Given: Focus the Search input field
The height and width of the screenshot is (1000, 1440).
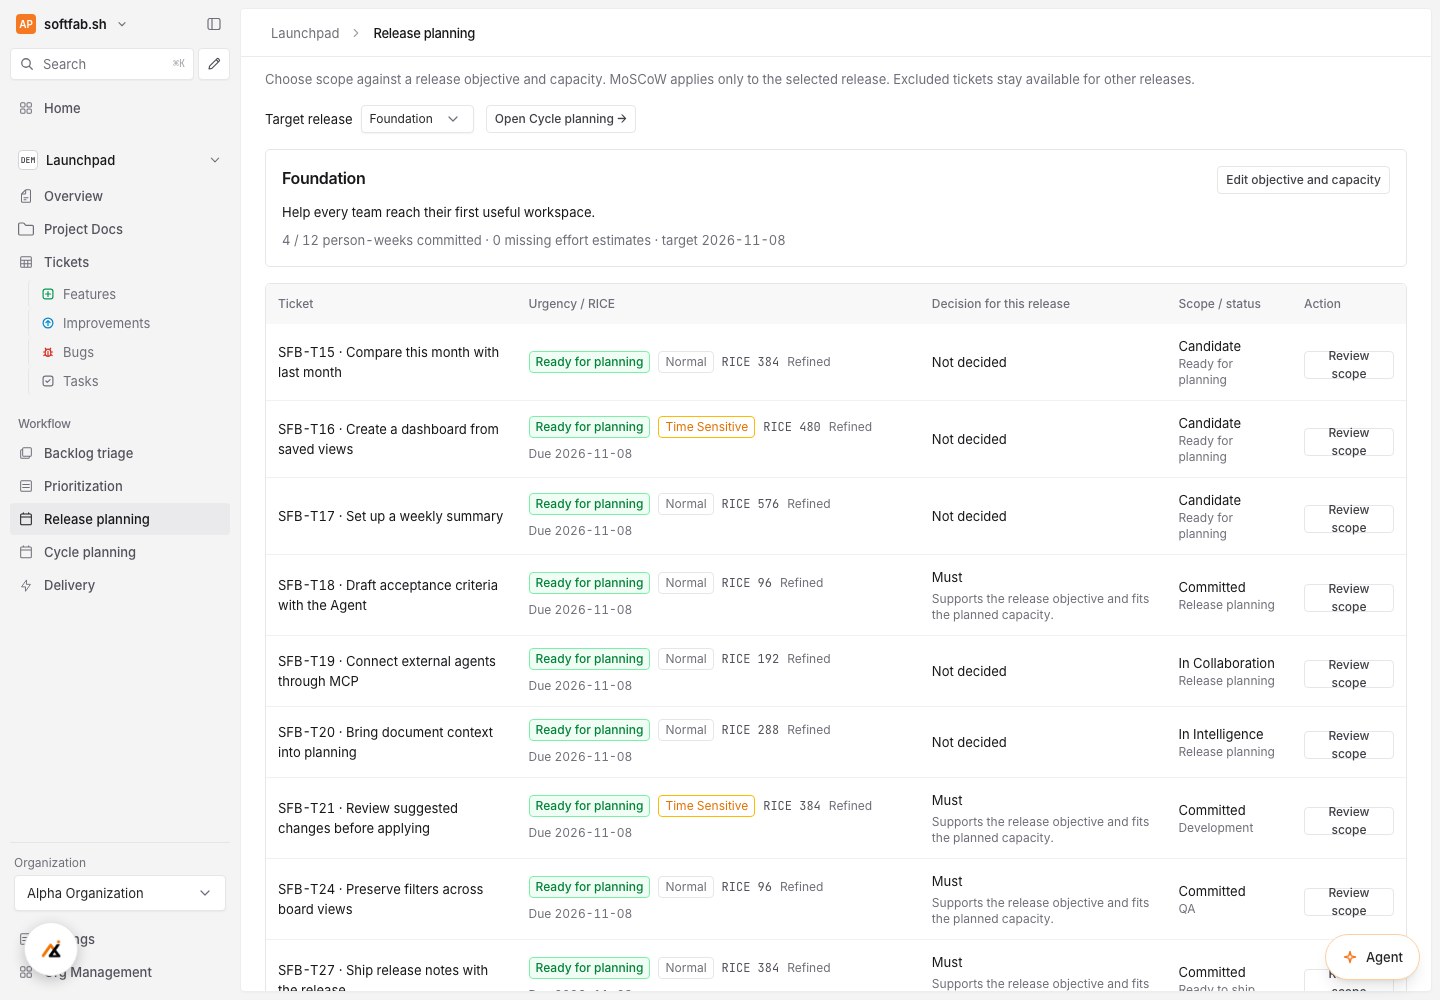Looking at the screenshot, I should pos(101,64).
